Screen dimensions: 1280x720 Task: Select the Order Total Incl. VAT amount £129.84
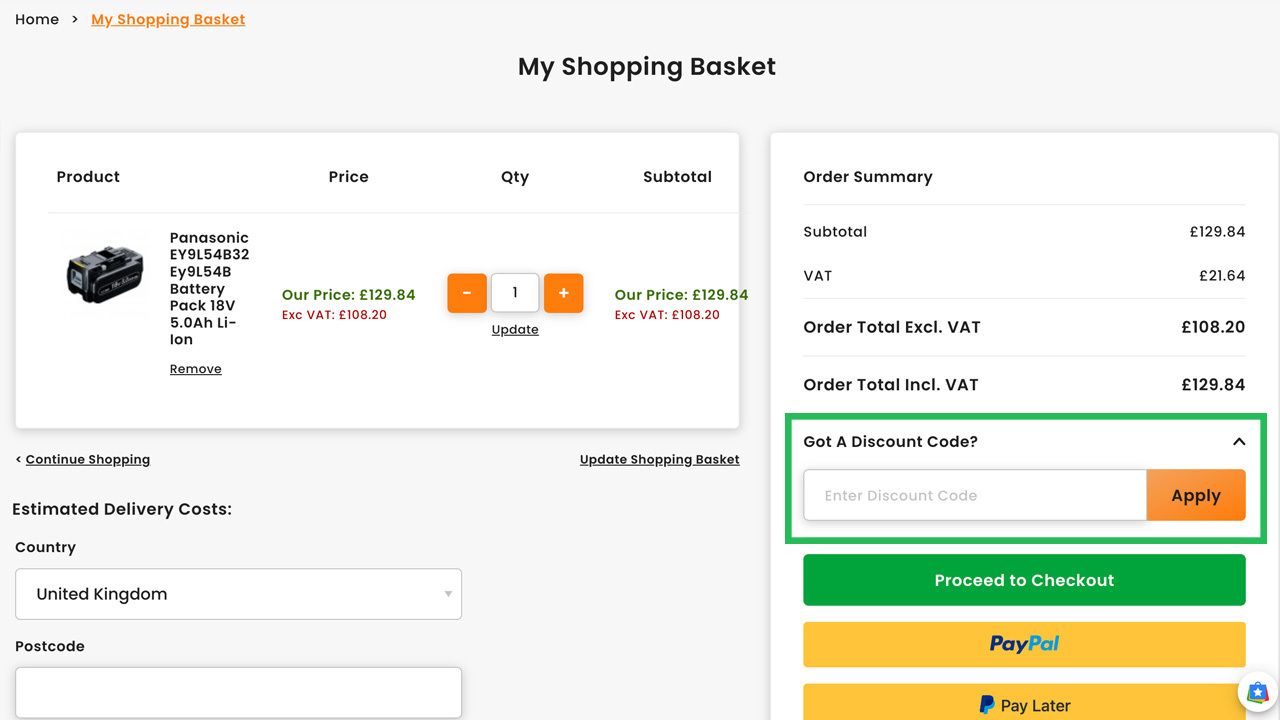[x=1213, y=385]
